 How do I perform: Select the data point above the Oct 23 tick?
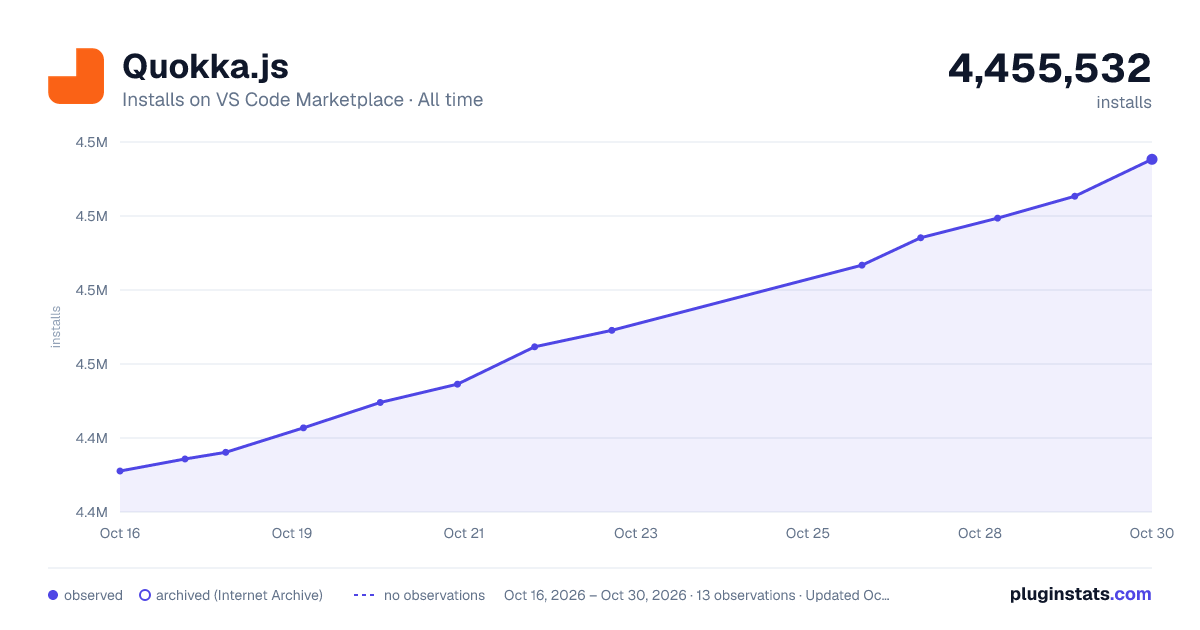coord(612,330)
